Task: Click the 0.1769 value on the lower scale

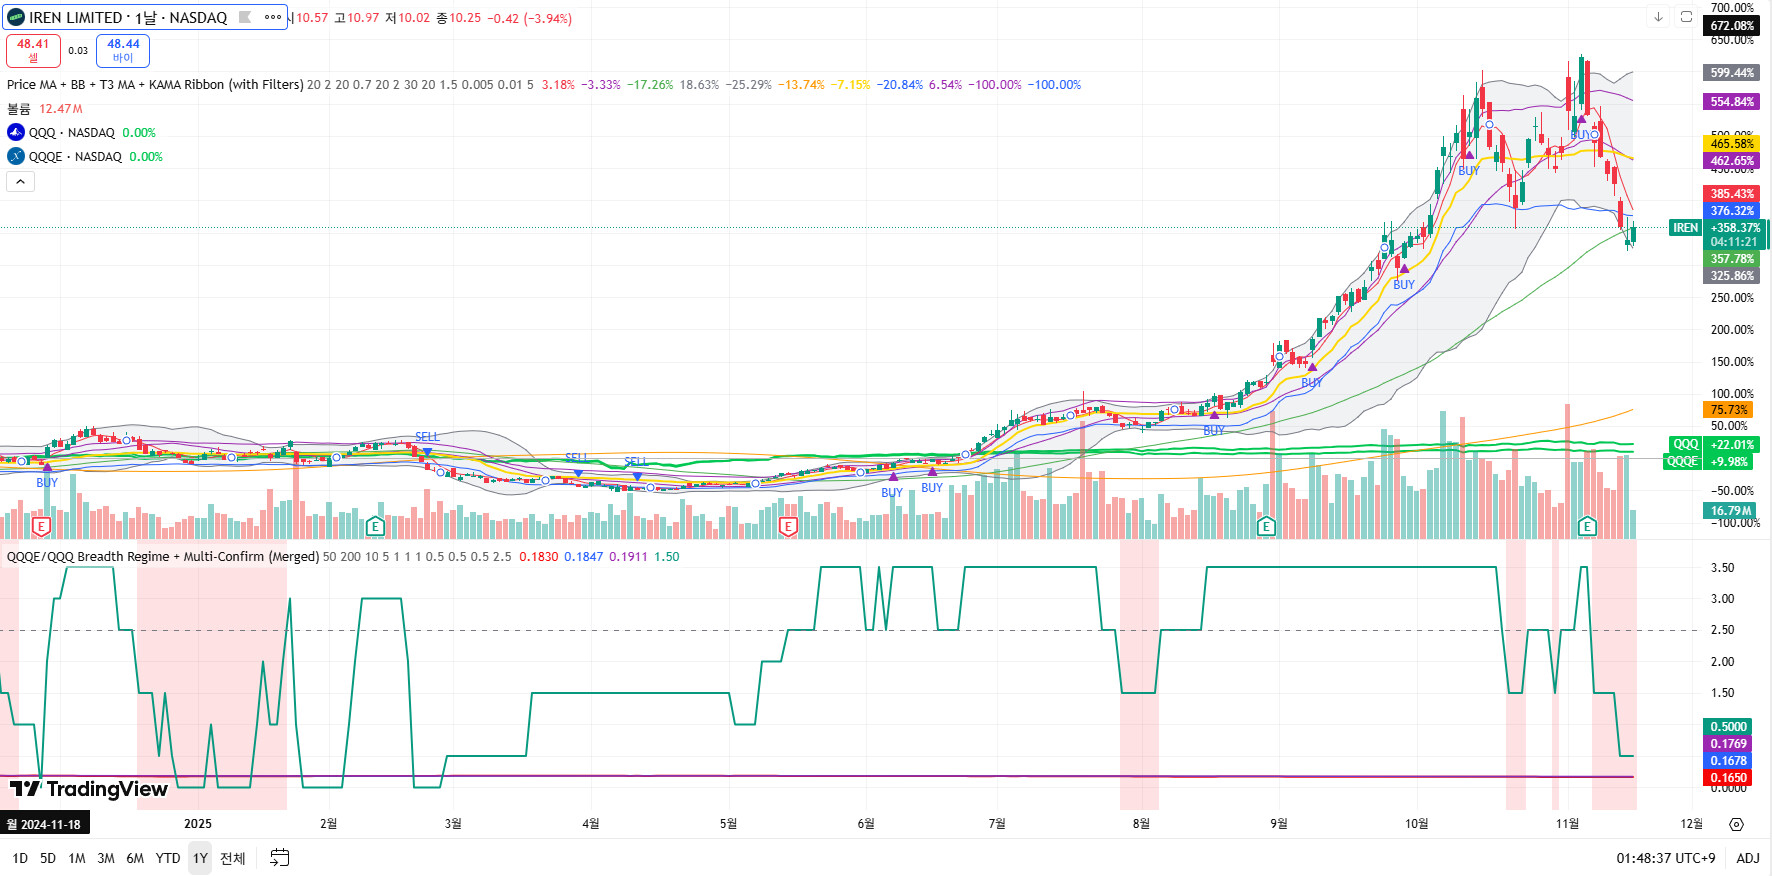Action: (1728, 744)
